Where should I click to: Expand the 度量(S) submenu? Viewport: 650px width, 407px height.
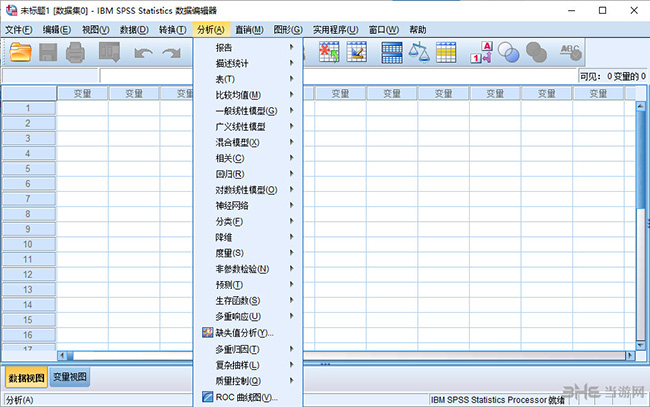[248, 253]
